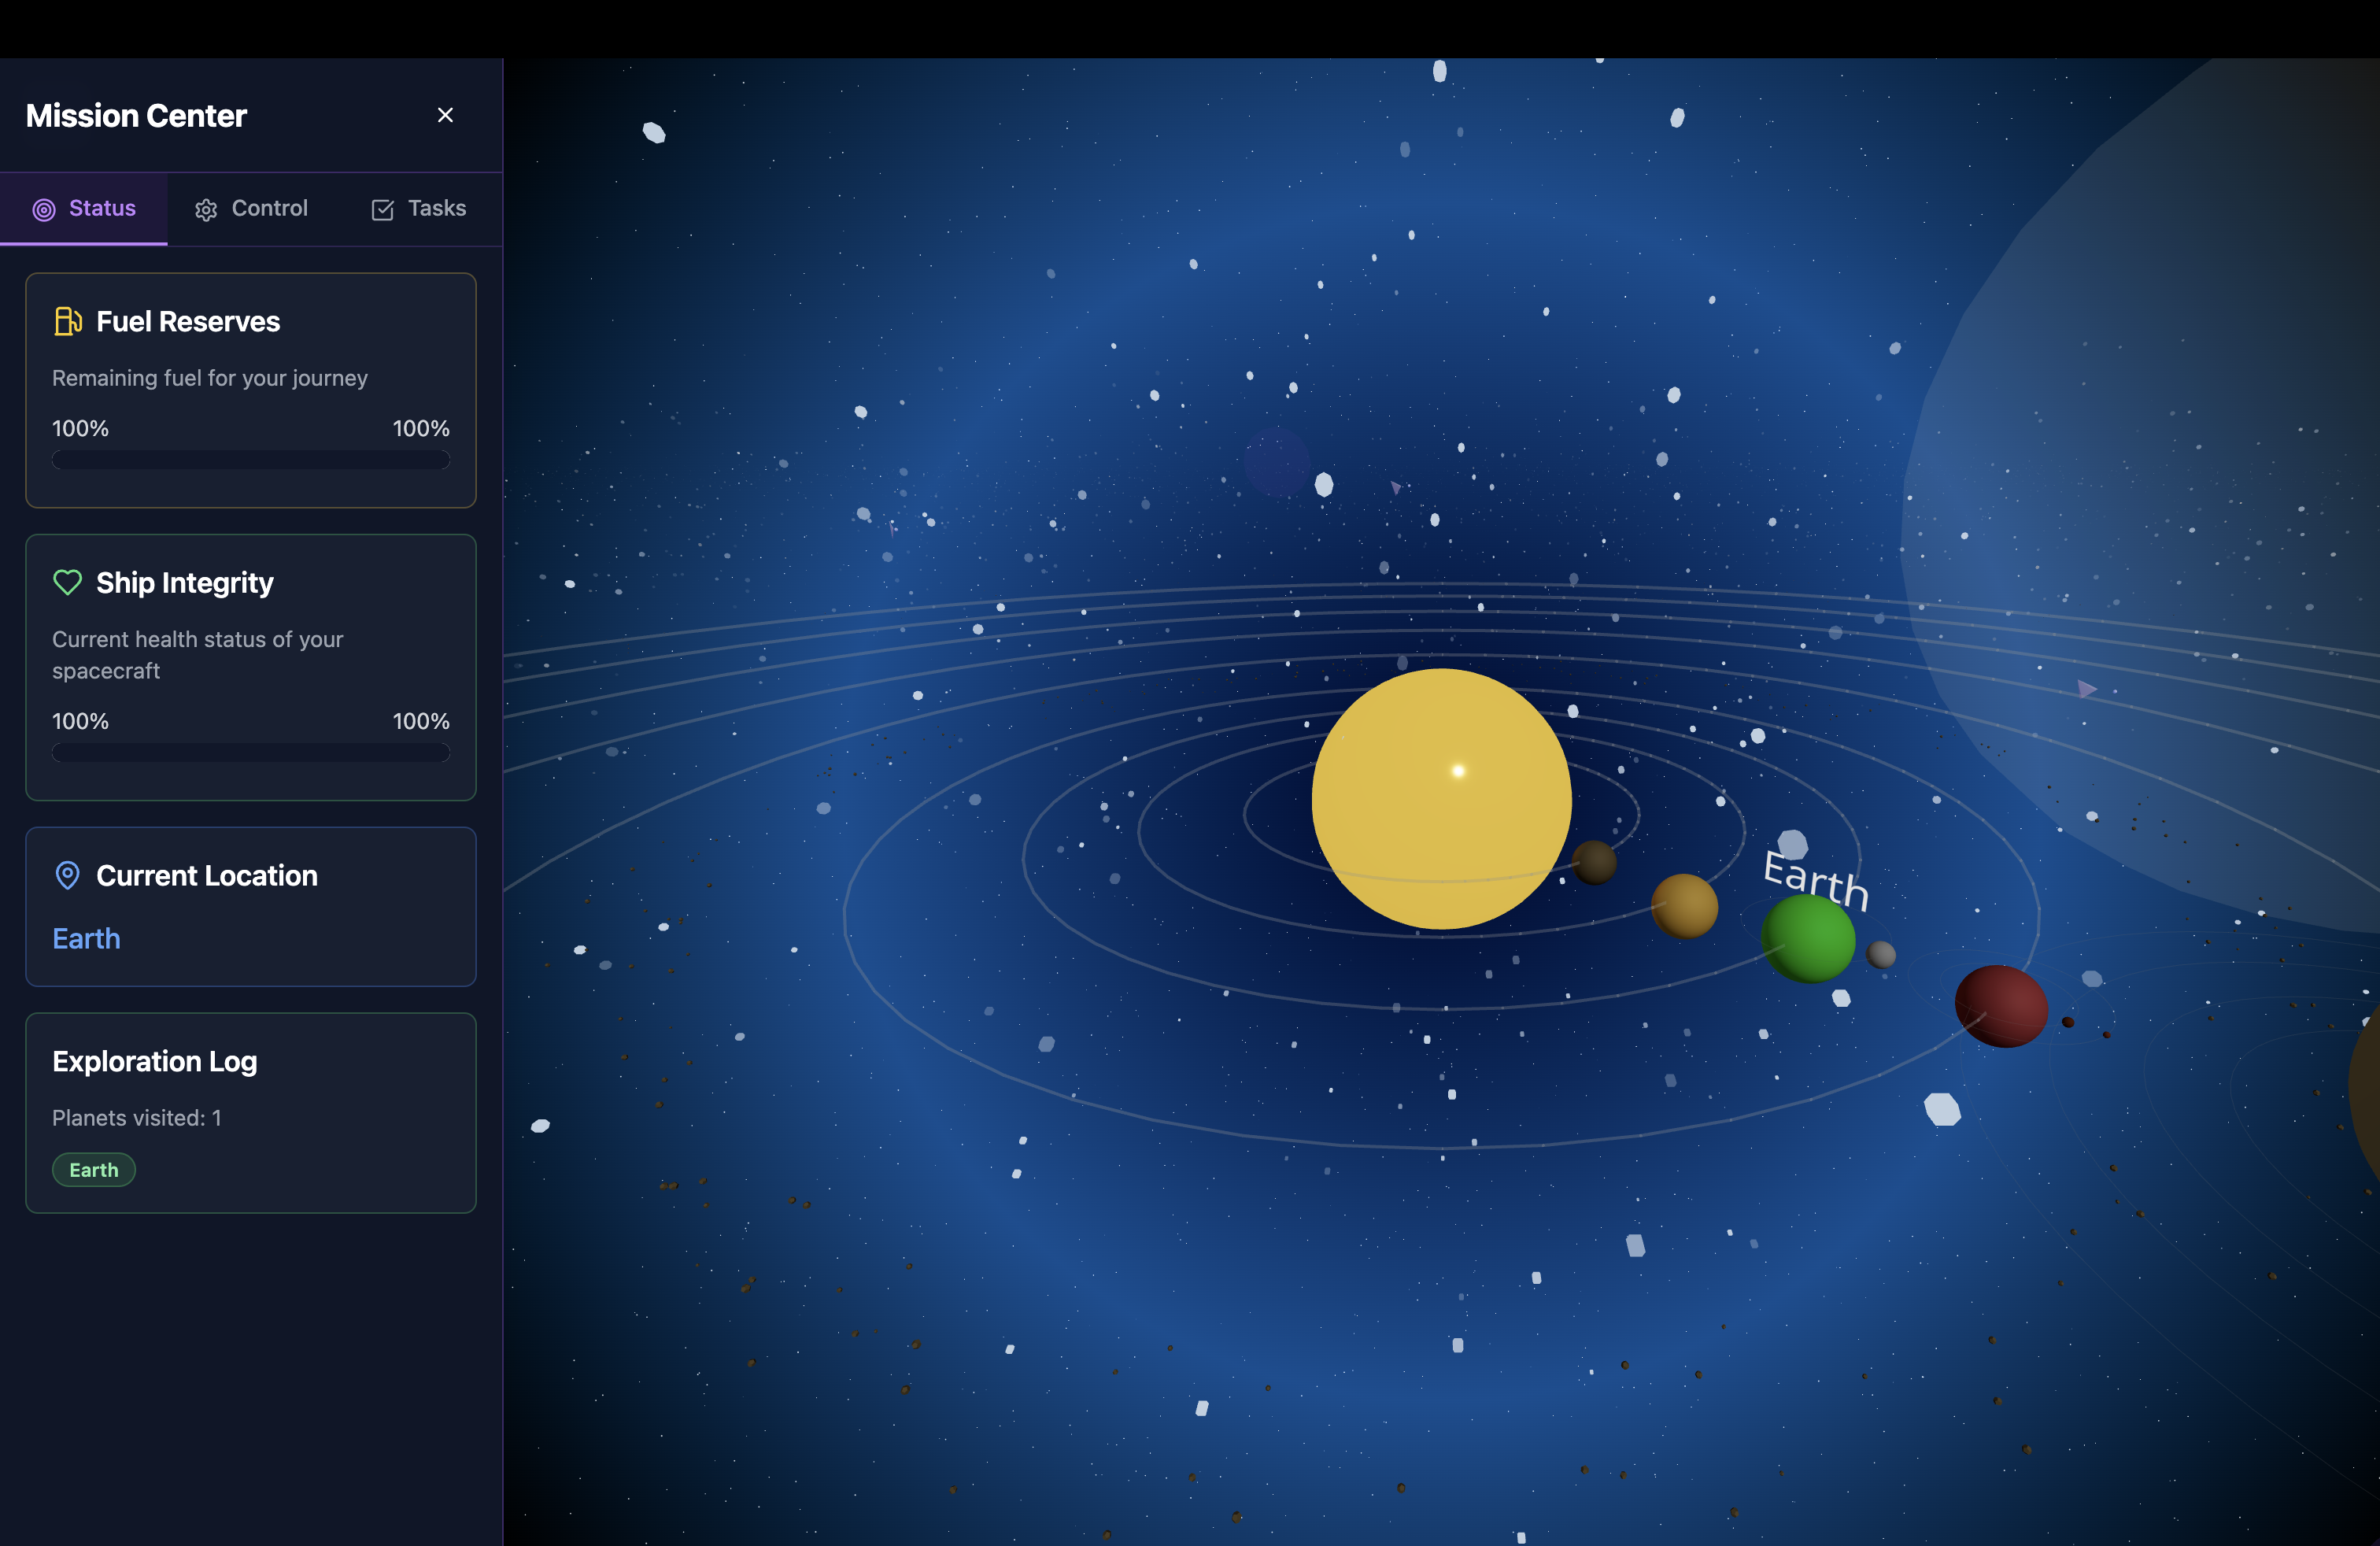Click the golden Venus planet
The image size is (2380, 1546).
[1685, 906]
